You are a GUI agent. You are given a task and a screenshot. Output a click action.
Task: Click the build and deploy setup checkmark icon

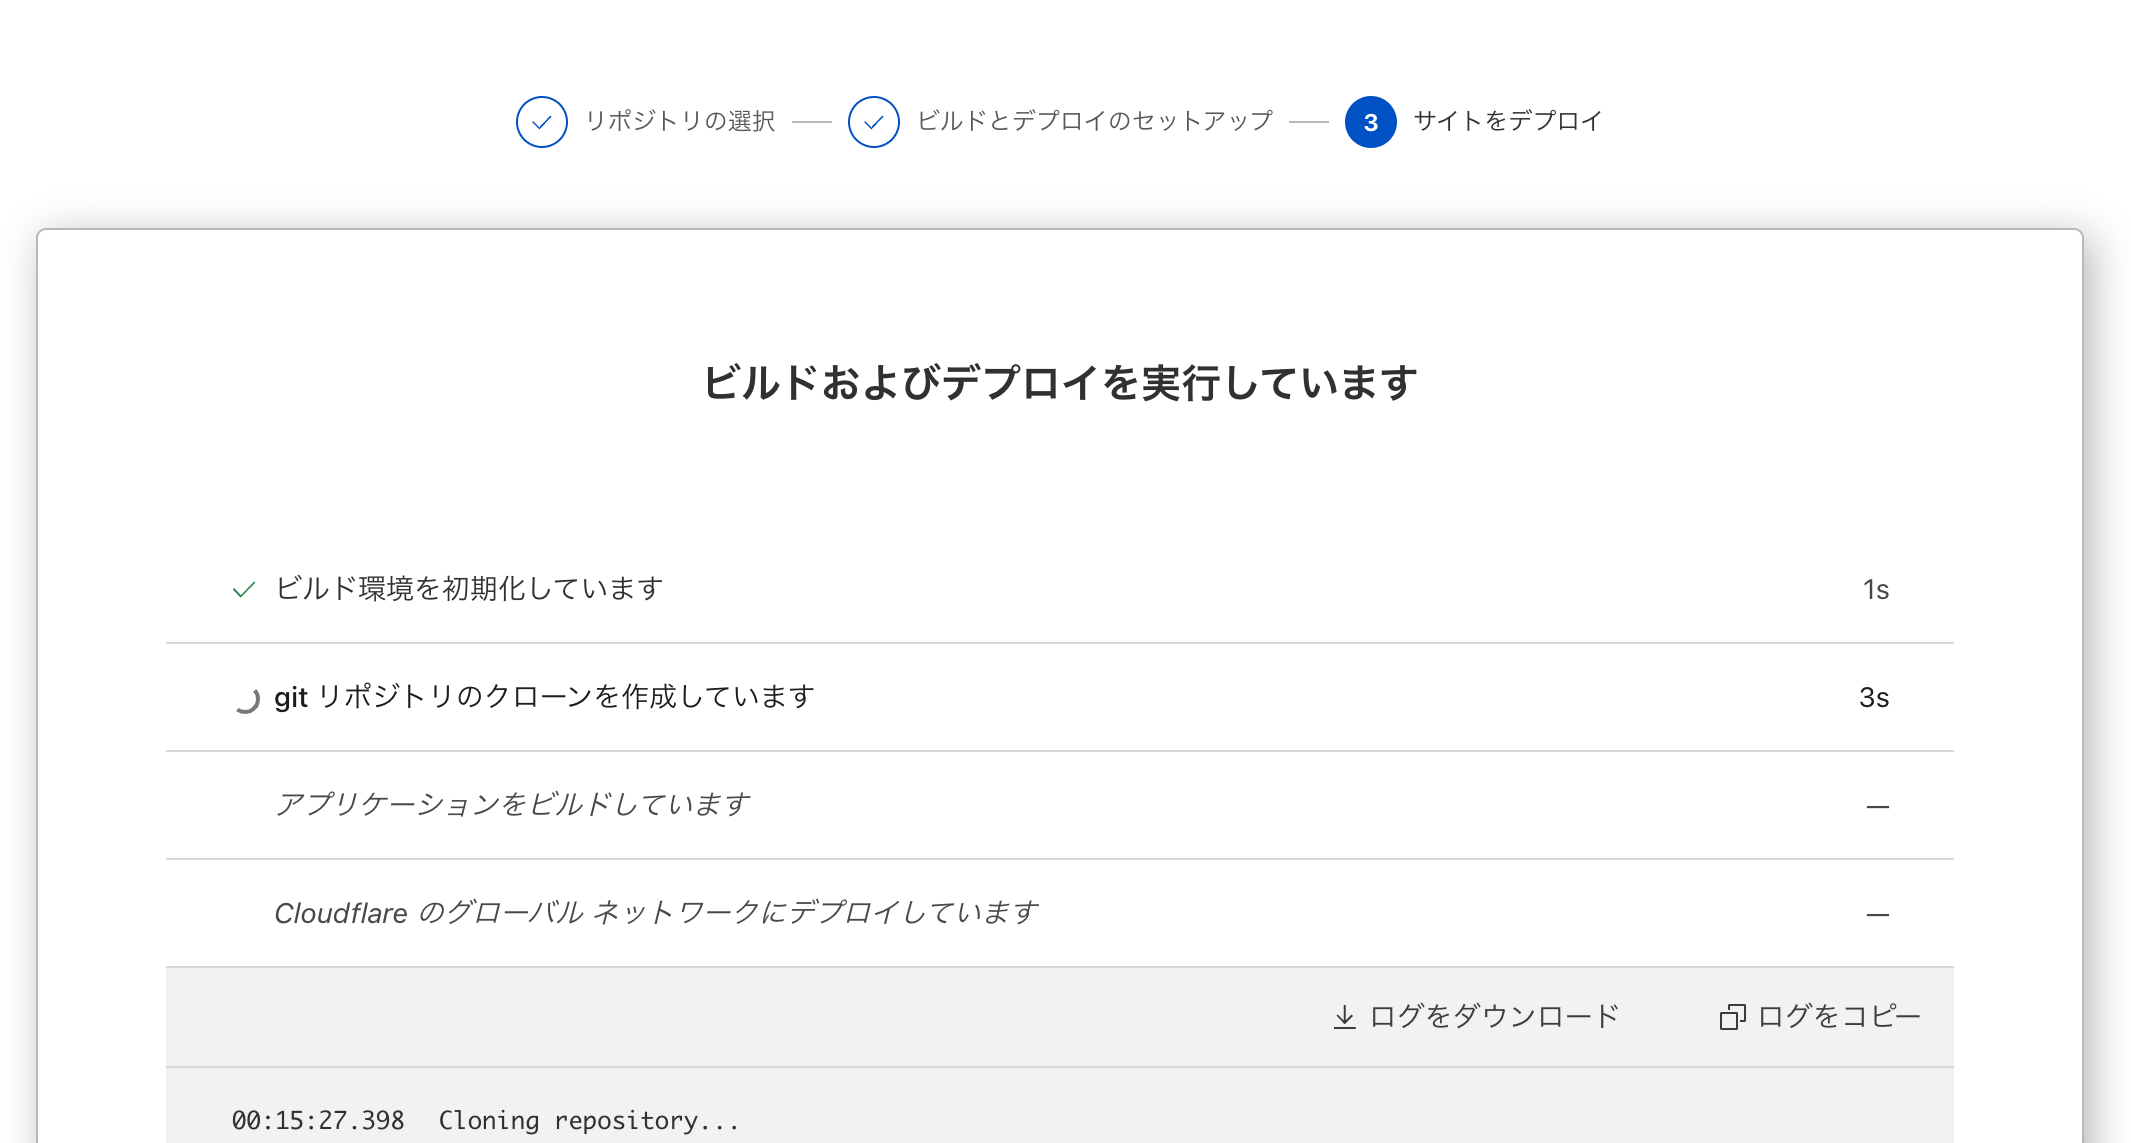(x=874, y=120)
